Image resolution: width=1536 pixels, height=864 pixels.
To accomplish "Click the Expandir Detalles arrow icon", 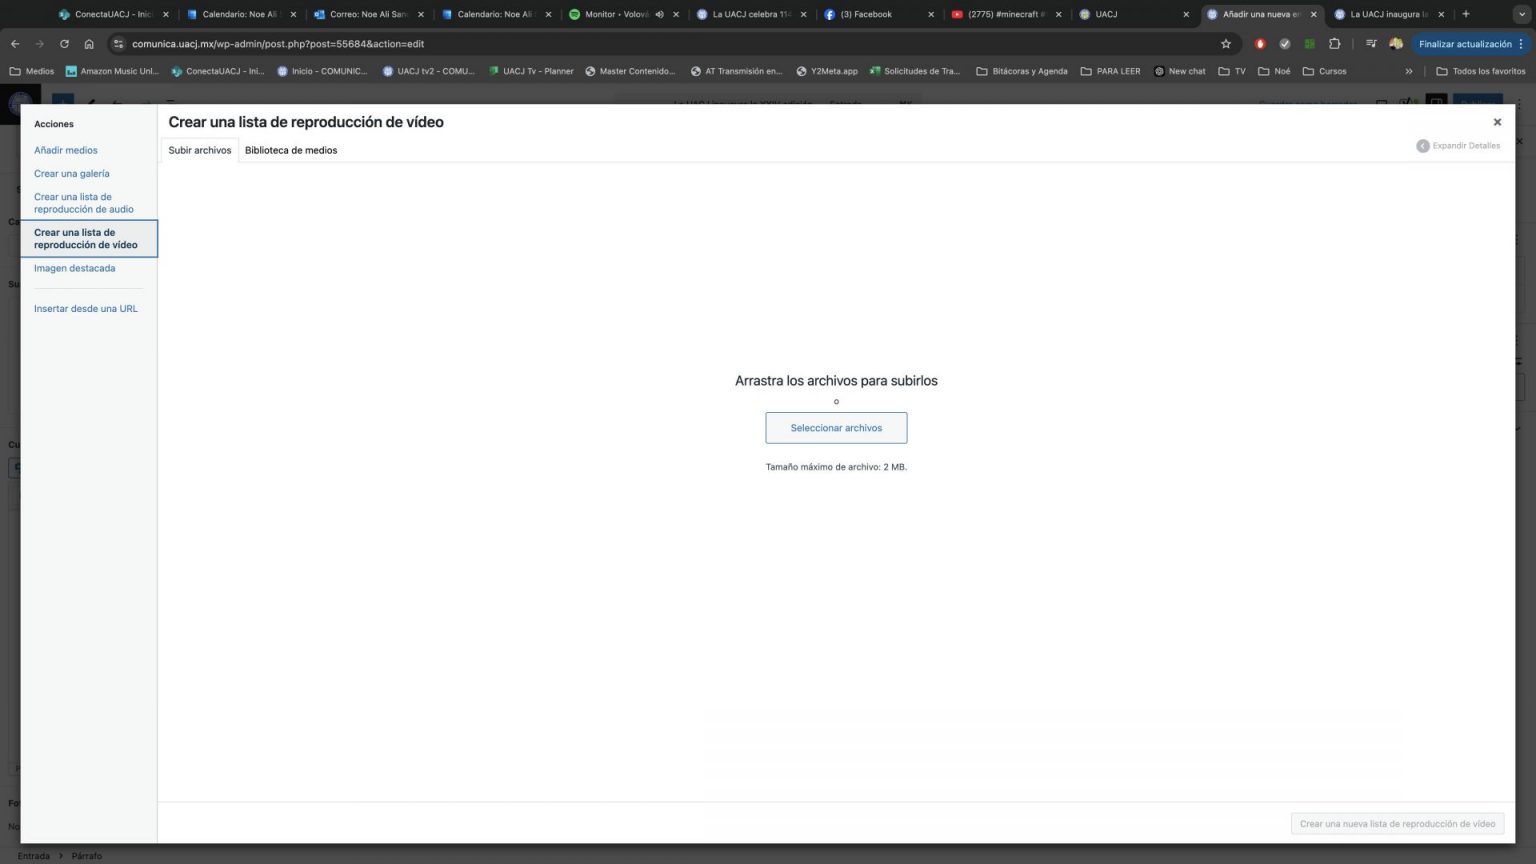I will (x=1422, y=146).
